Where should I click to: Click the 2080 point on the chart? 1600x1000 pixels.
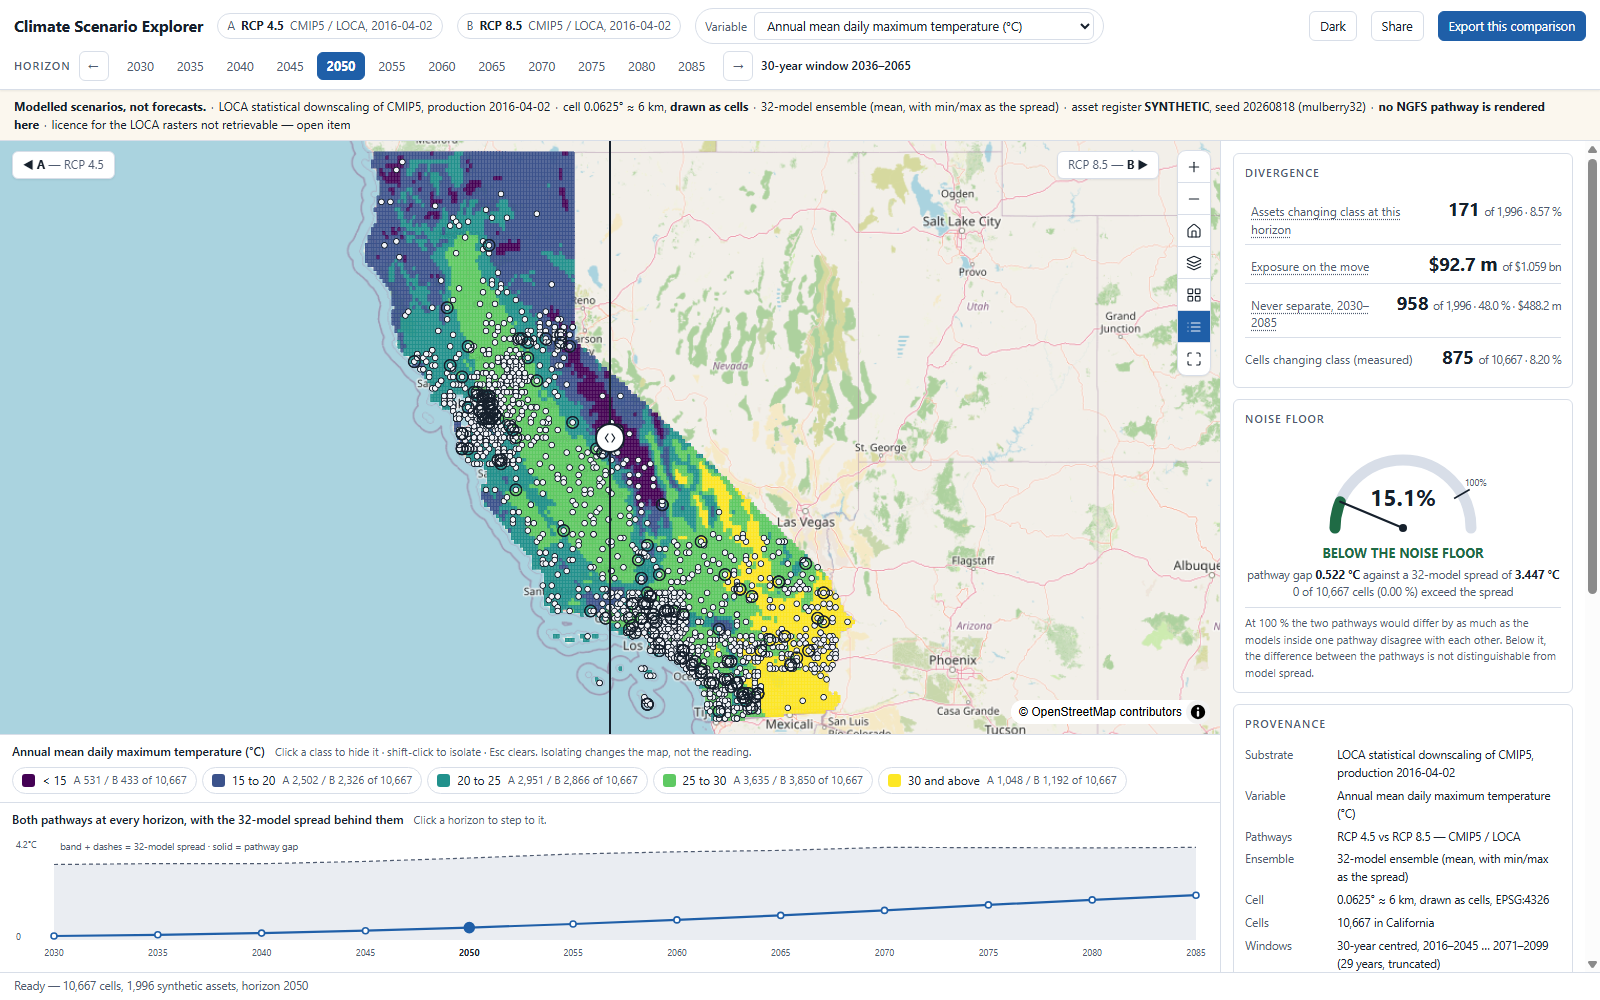1092,900
